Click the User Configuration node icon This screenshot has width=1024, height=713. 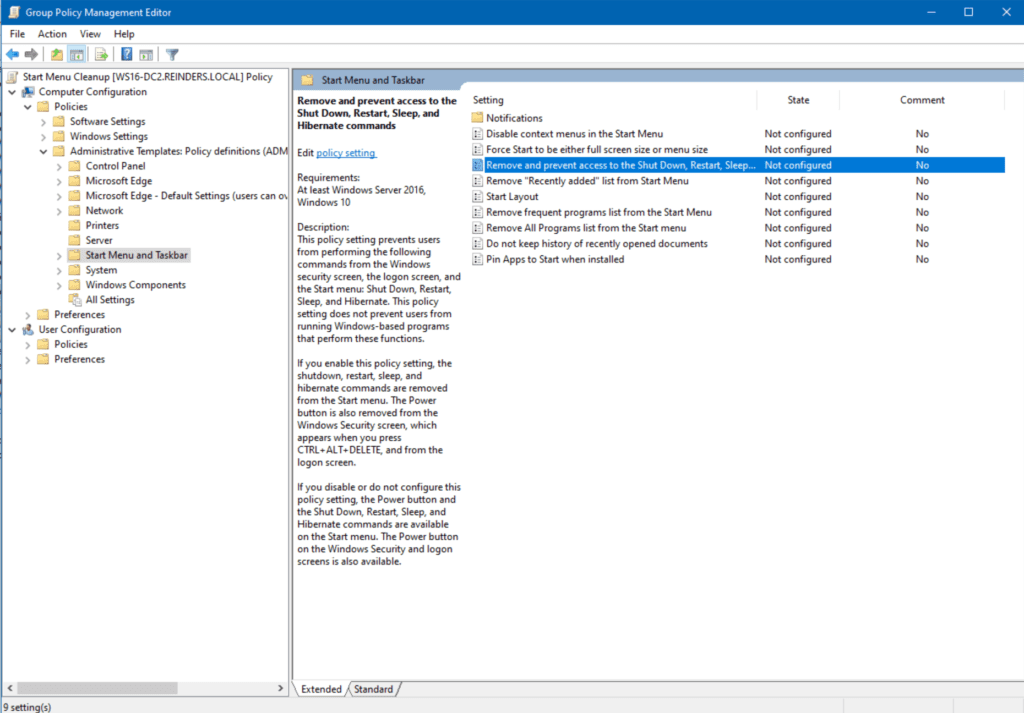pos(28,330)
